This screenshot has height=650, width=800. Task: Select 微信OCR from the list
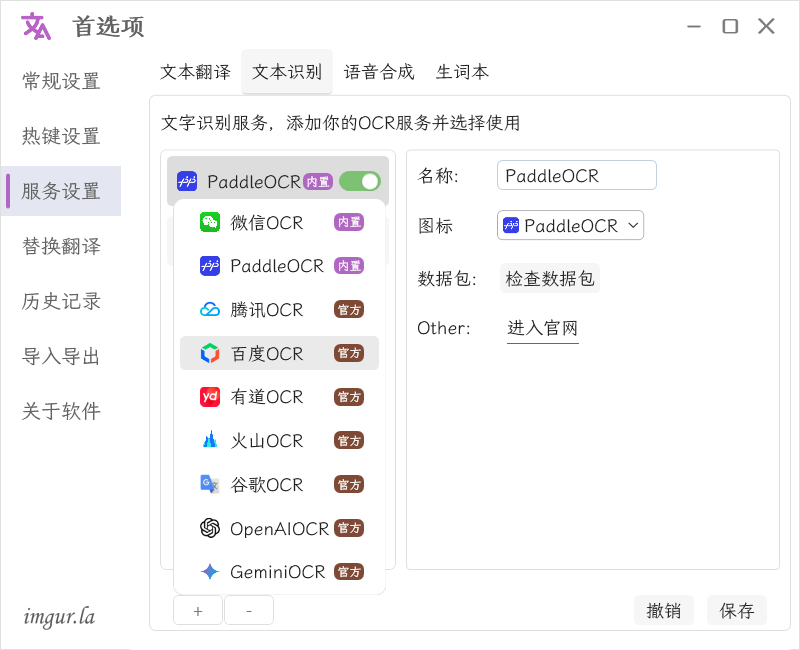pyautogui.click(x=280, y=222)
